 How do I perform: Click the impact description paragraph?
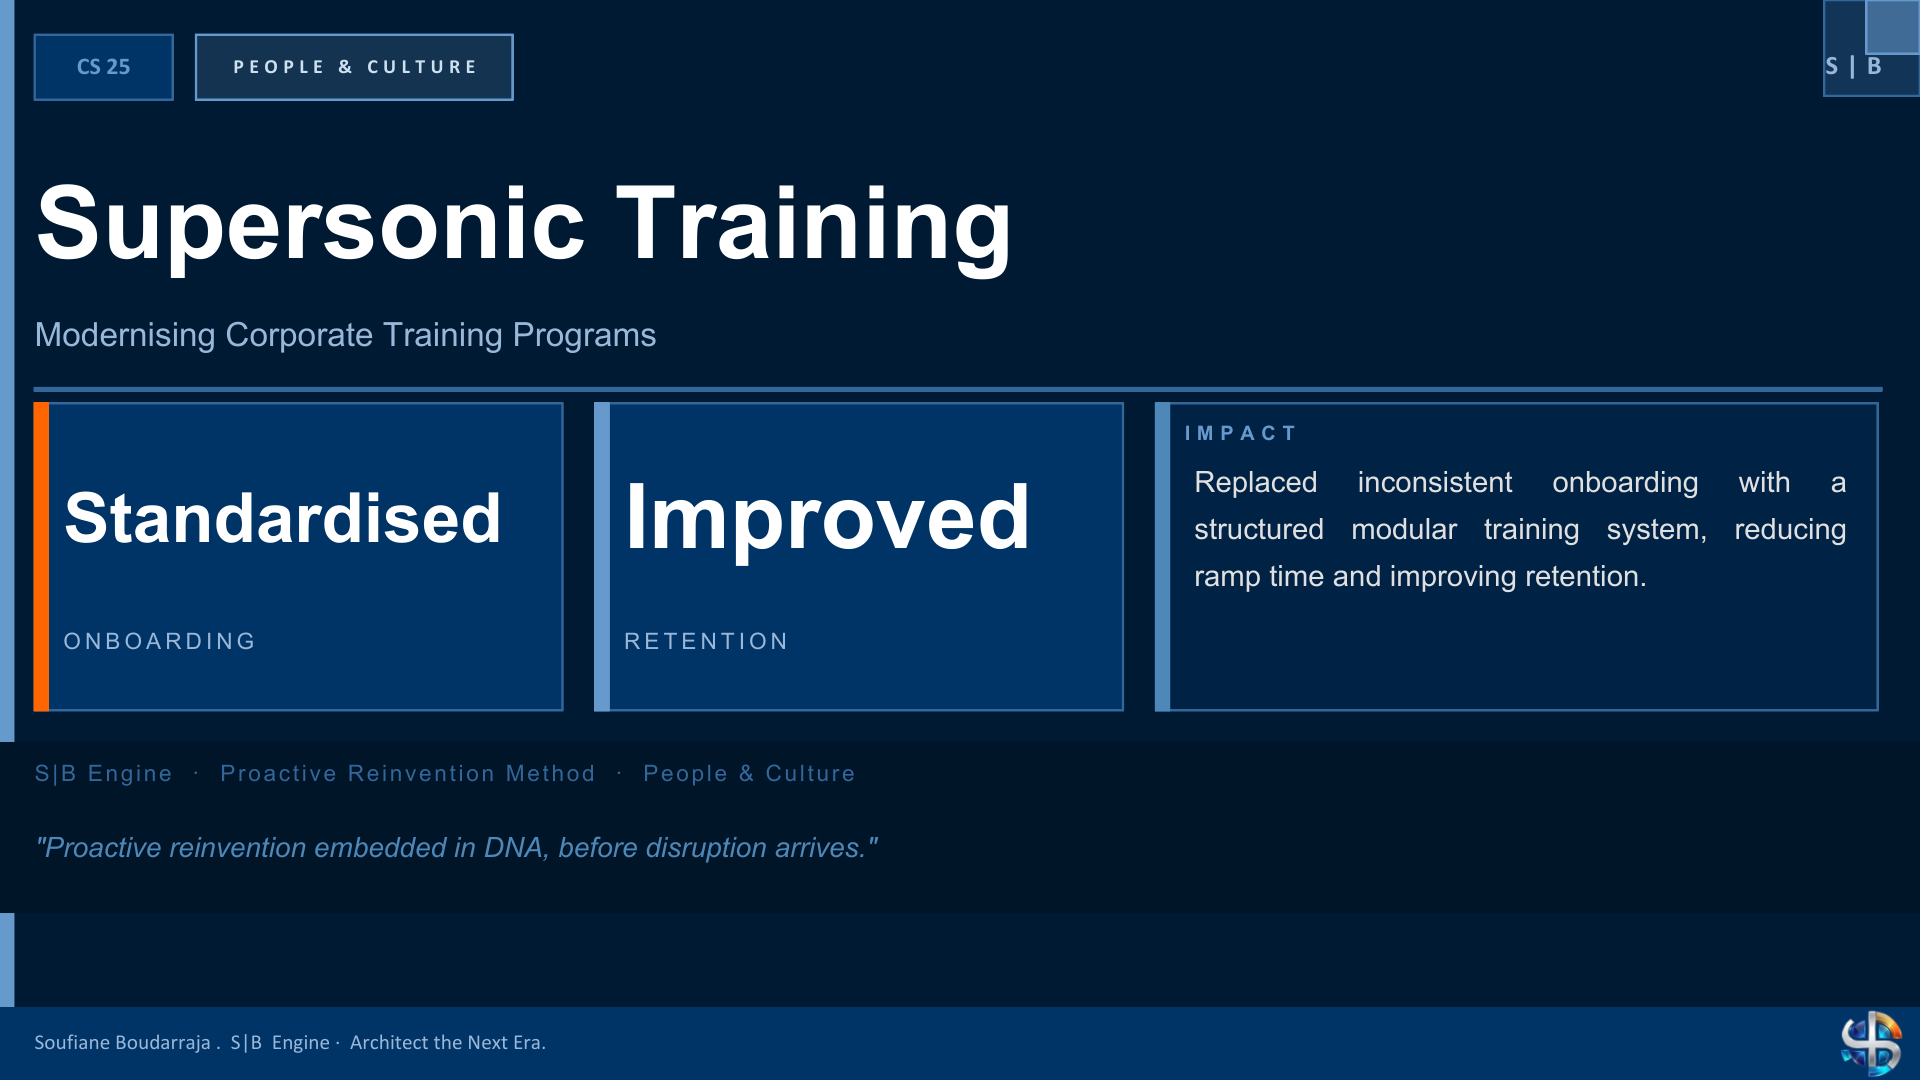pyautogui.click(x=1520, y=529)
